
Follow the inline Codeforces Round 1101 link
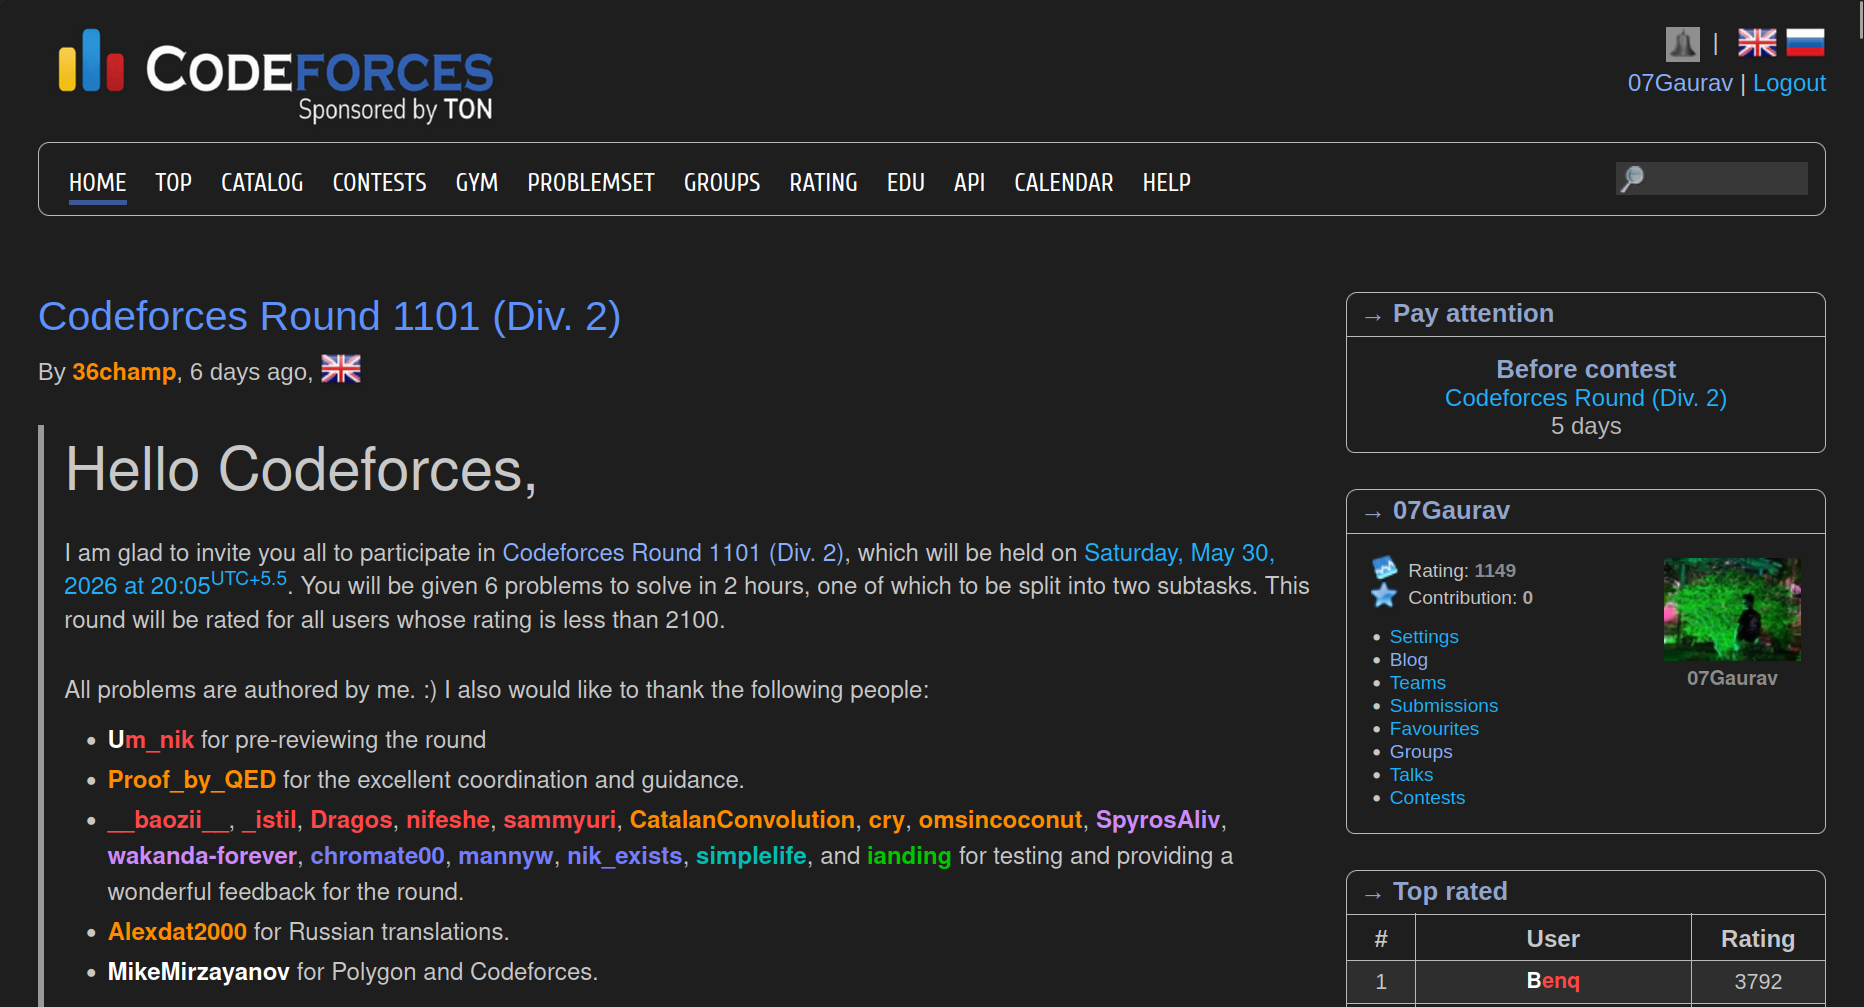673,553
